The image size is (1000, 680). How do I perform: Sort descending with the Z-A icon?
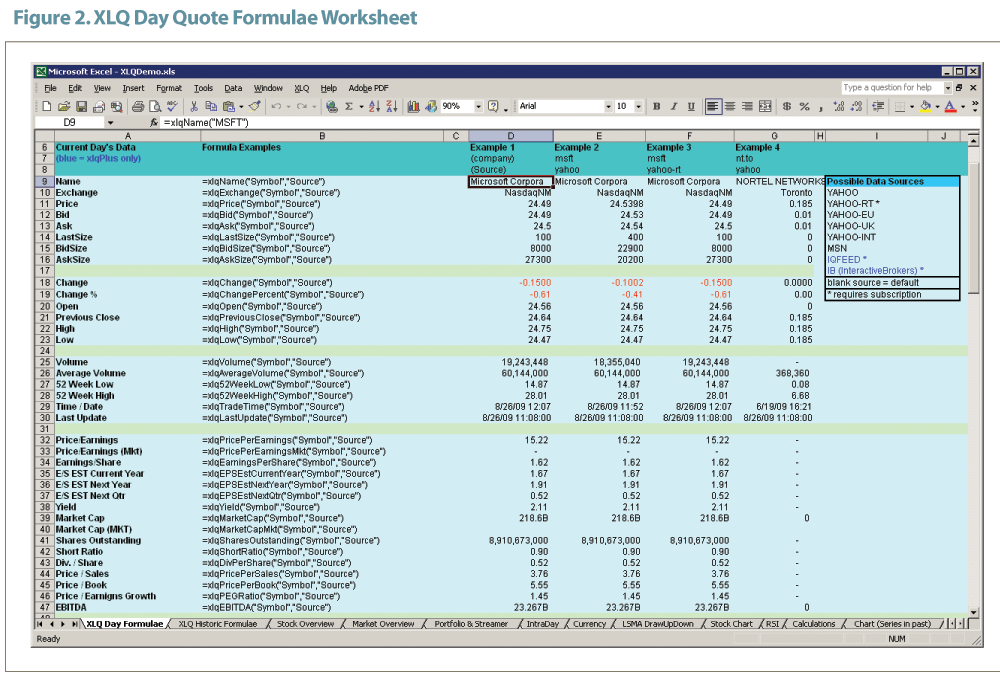tap(392, 107)
